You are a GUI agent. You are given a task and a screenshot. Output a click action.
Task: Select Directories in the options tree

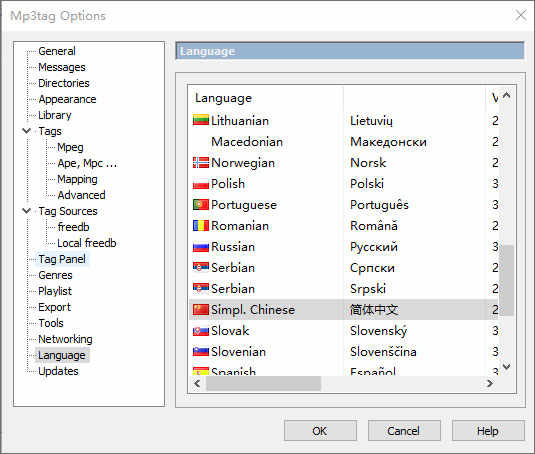tap(64, 83)
